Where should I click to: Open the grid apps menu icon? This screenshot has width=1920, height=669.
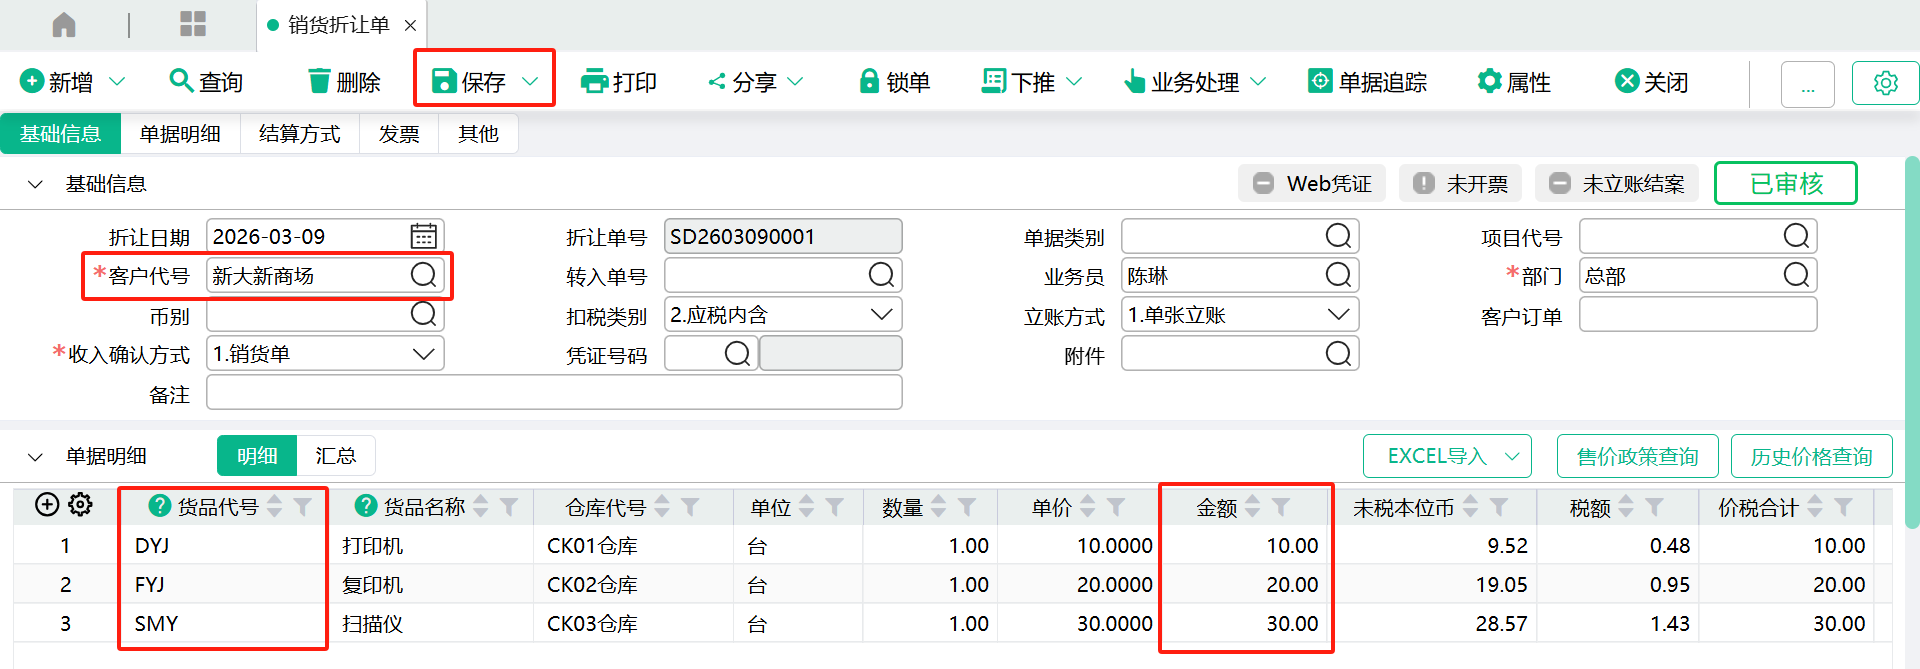pyautogui.click(x=193, y=25)
